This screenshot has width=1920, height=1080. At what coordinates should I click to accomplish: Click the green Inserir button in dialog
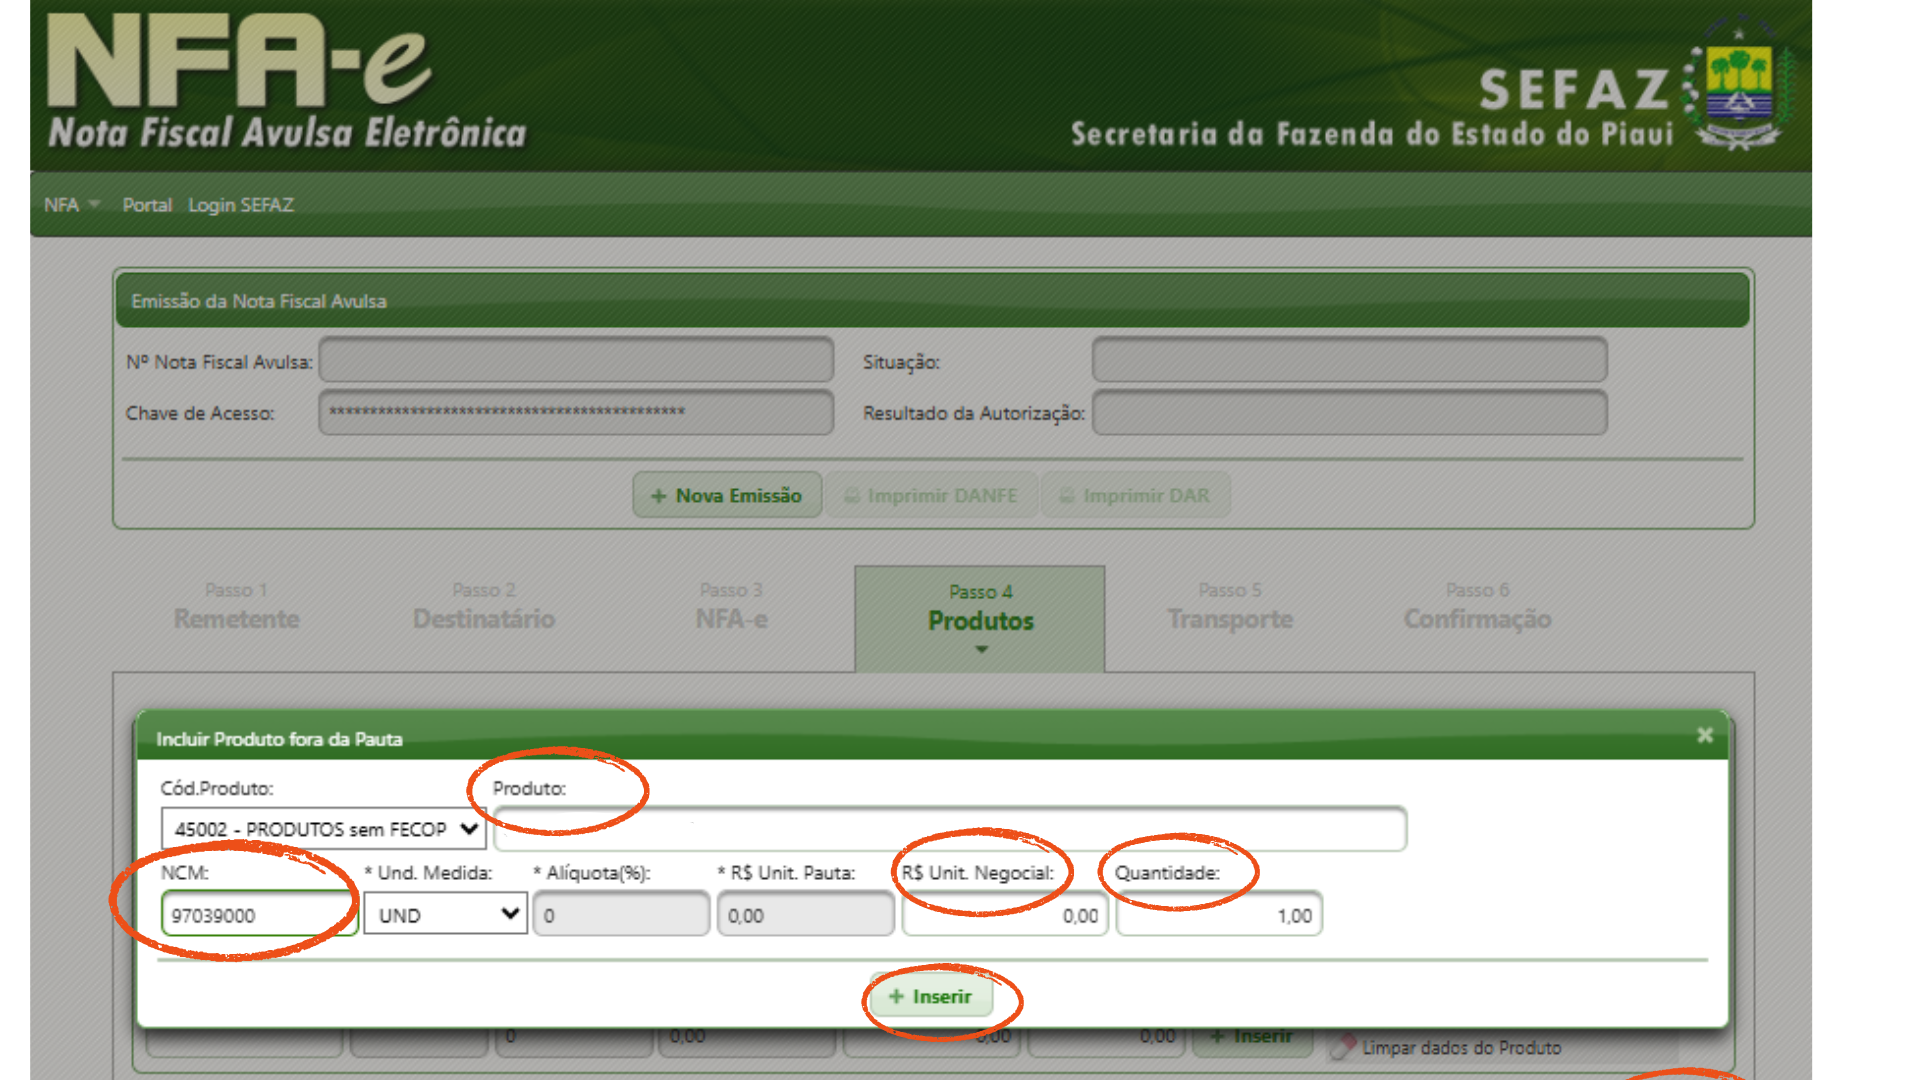point(930,996)
